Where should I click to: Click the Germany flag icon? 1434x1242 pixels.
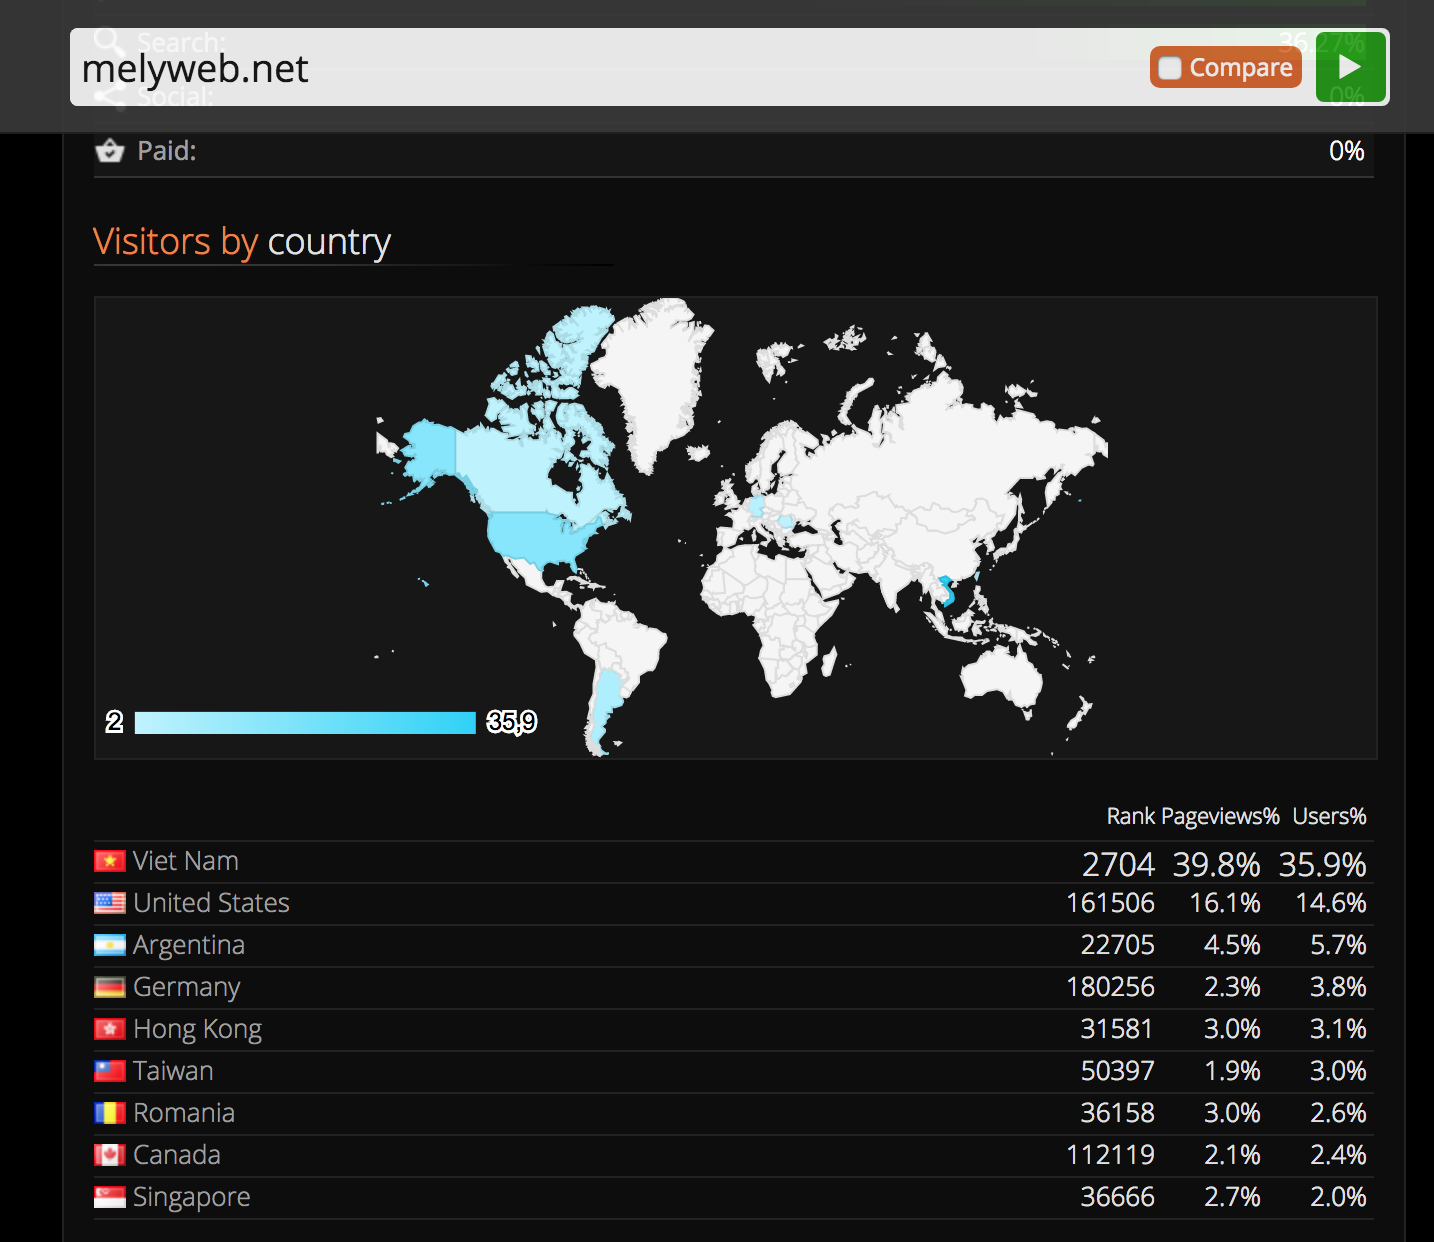(110, 987)
